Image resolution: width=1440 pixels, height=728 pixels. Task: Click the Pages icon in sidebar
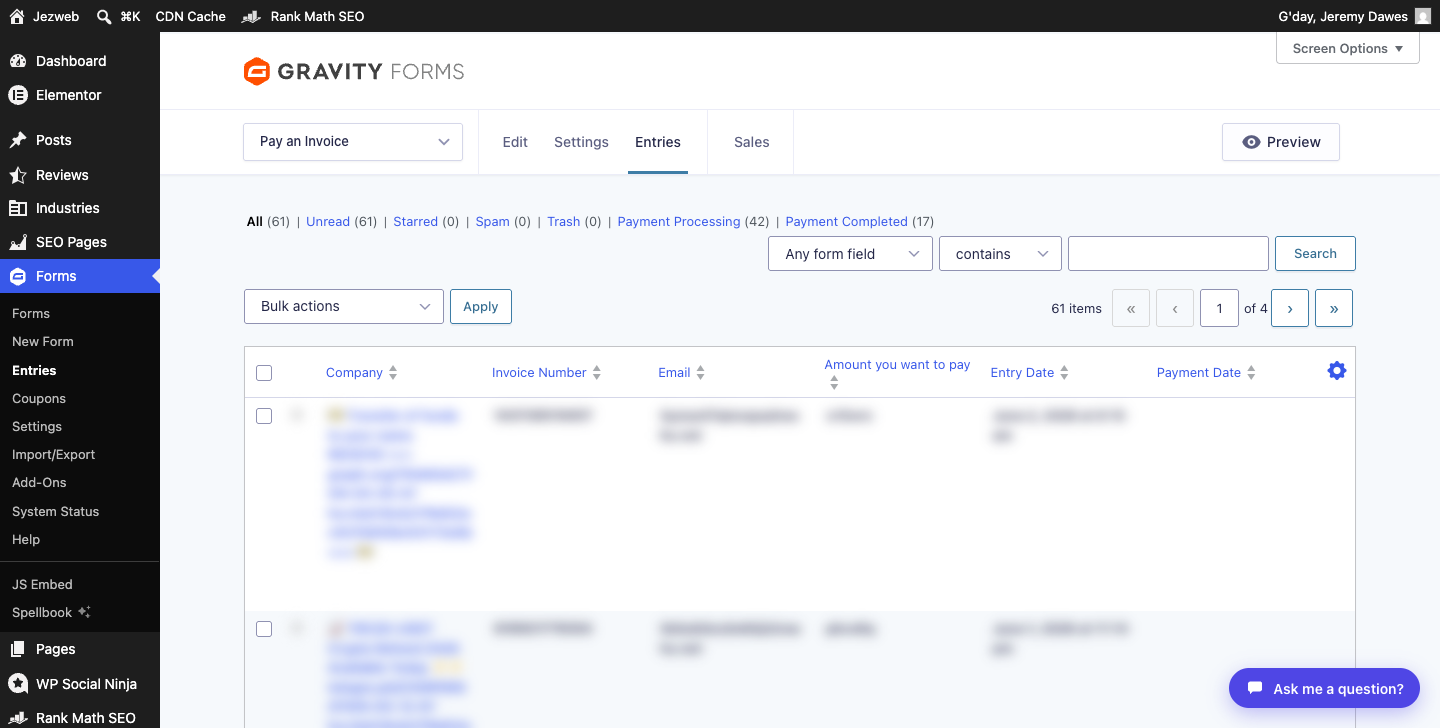coord(18,649)
